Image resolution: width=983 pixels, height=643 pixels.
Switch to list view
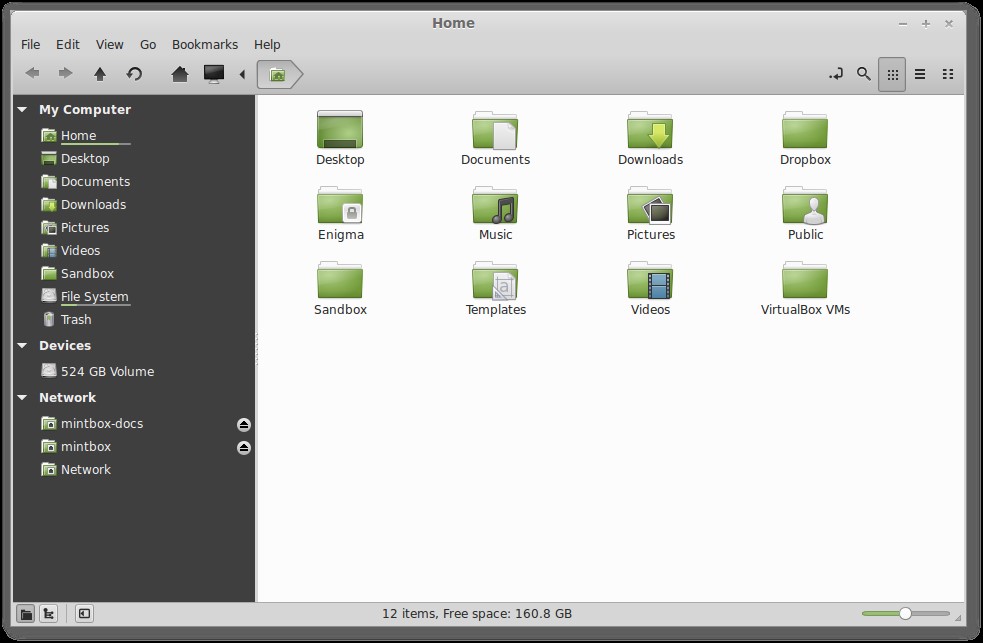coord(920,74)
